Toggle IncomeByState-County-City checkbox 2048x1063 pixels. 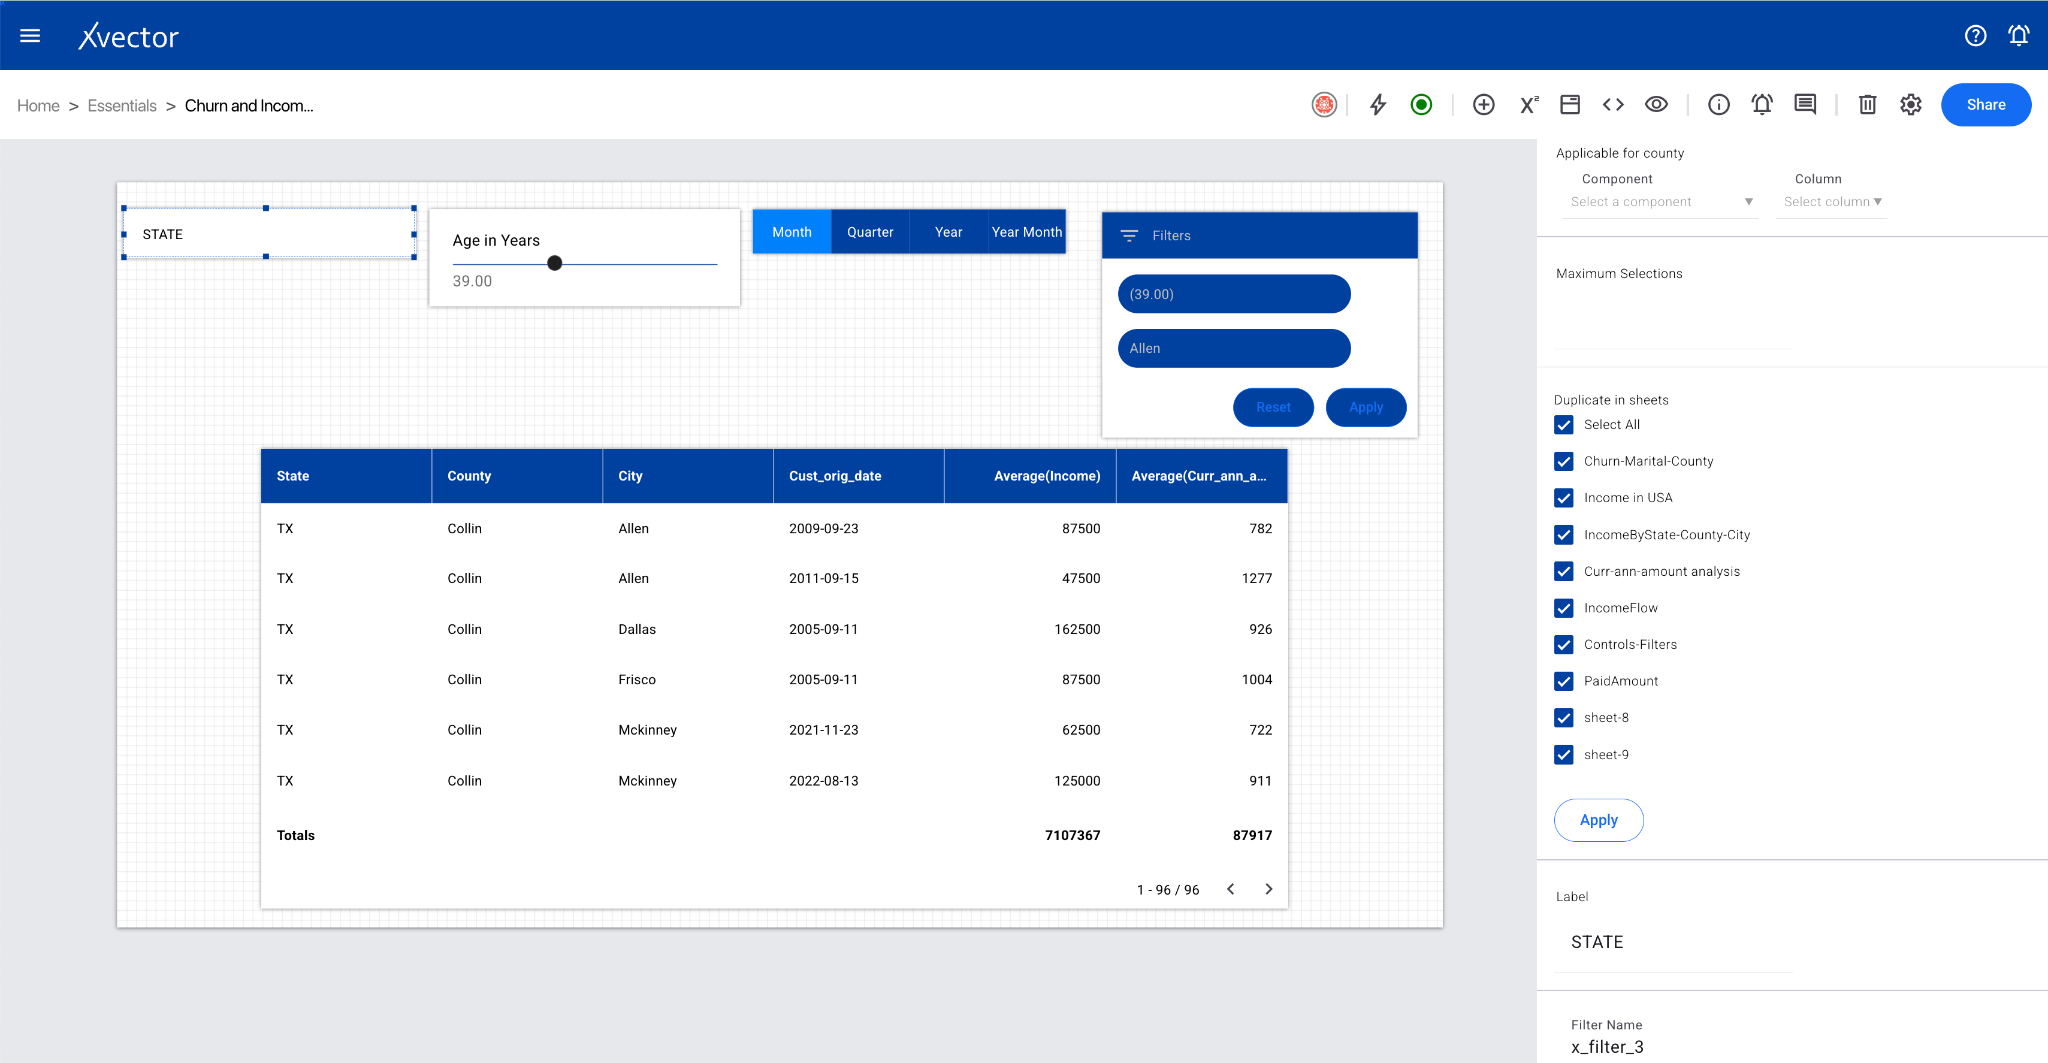(1564, 535)
